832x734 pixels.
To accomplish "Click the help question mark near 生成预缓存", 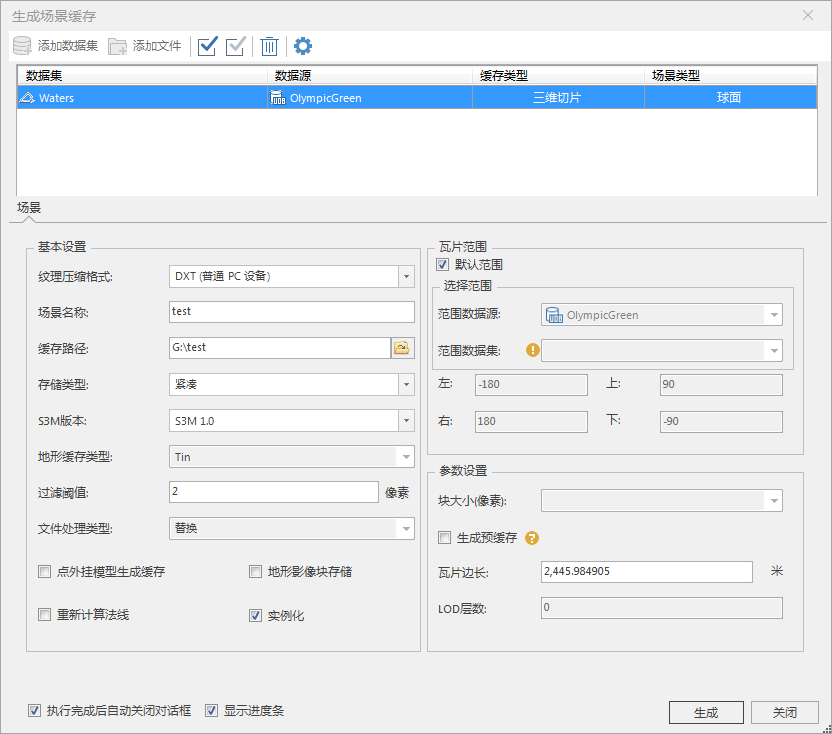I will coord(532,538).
